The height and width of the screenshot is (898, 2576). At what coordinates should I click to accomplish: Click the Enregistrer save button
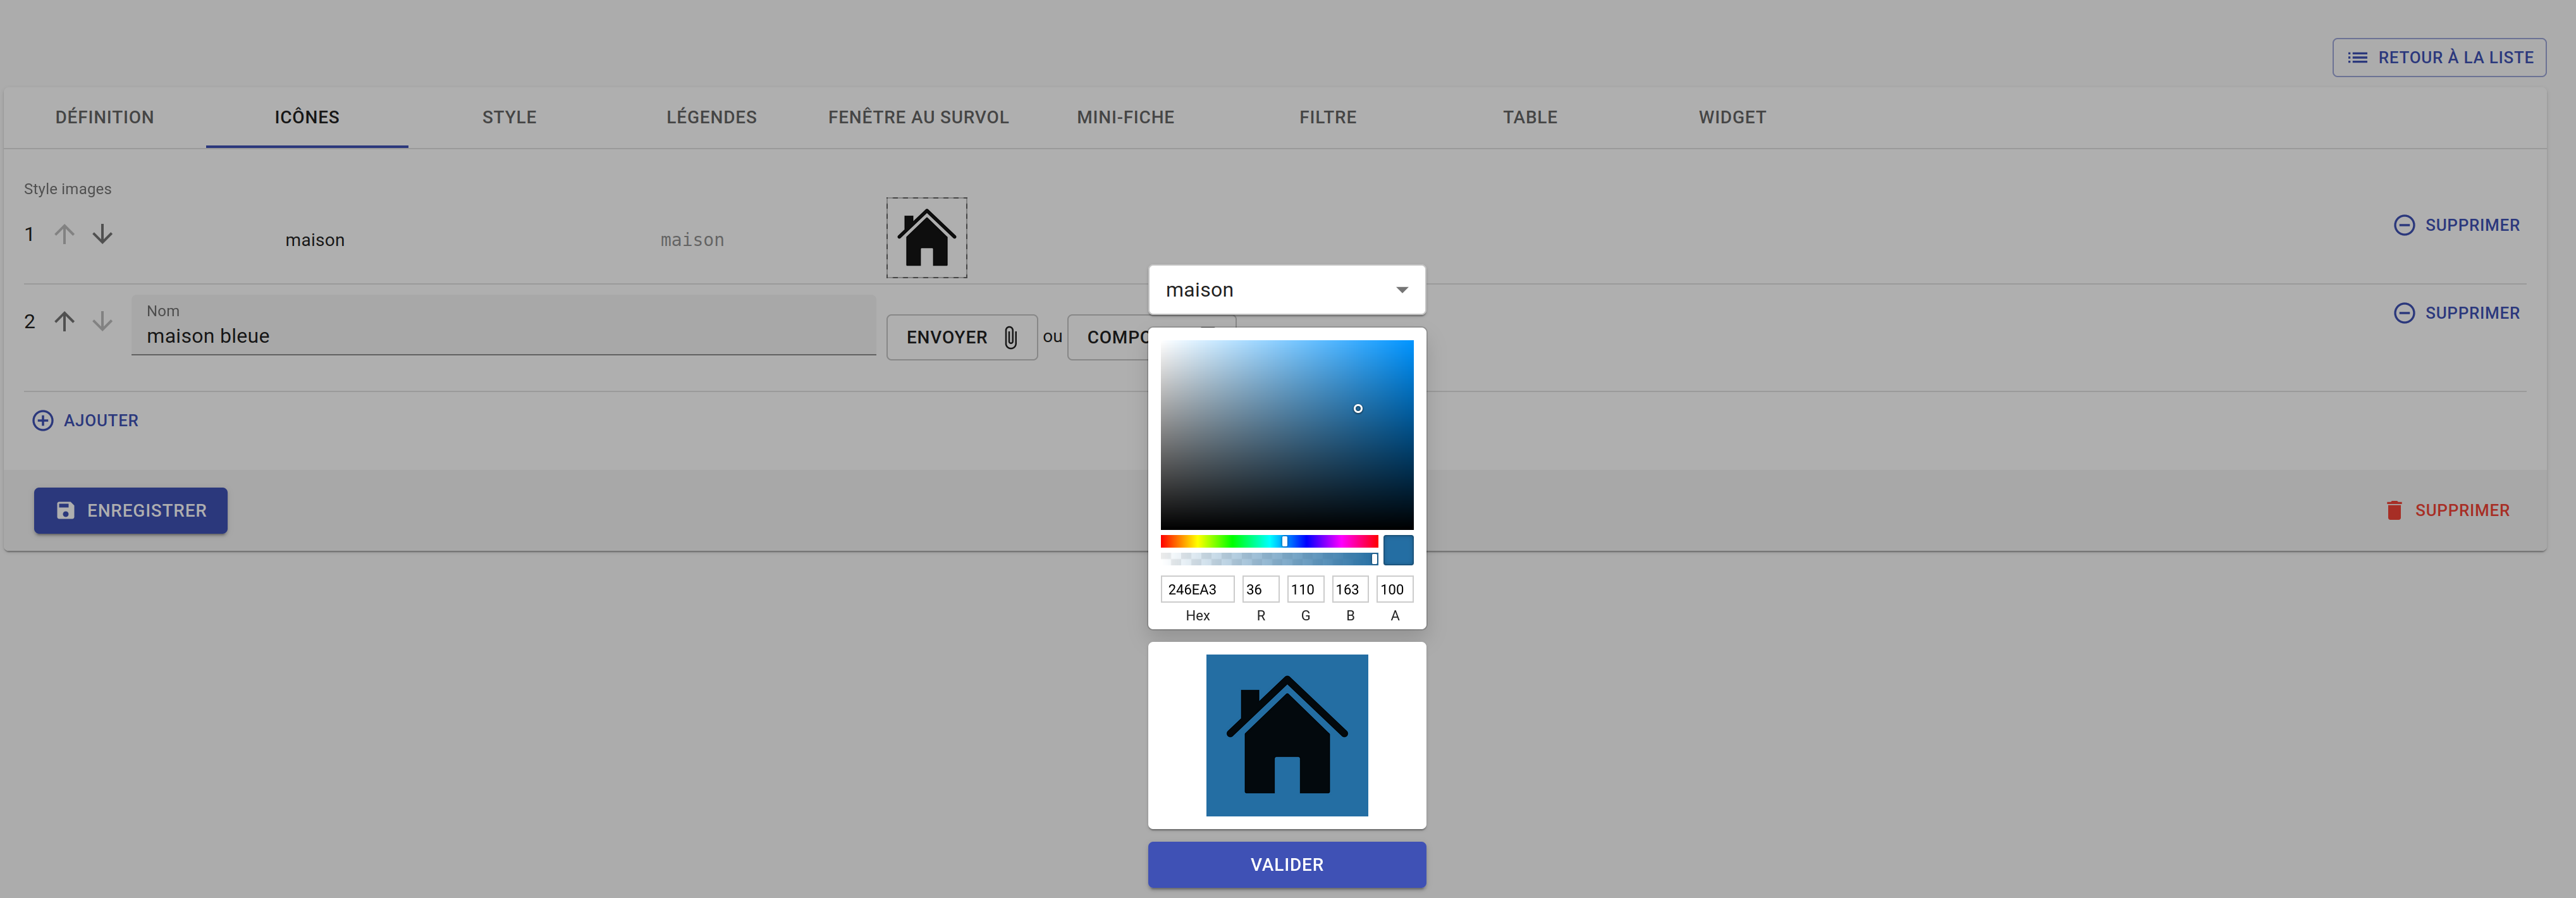pyautogui.click(x=131, y=511)
